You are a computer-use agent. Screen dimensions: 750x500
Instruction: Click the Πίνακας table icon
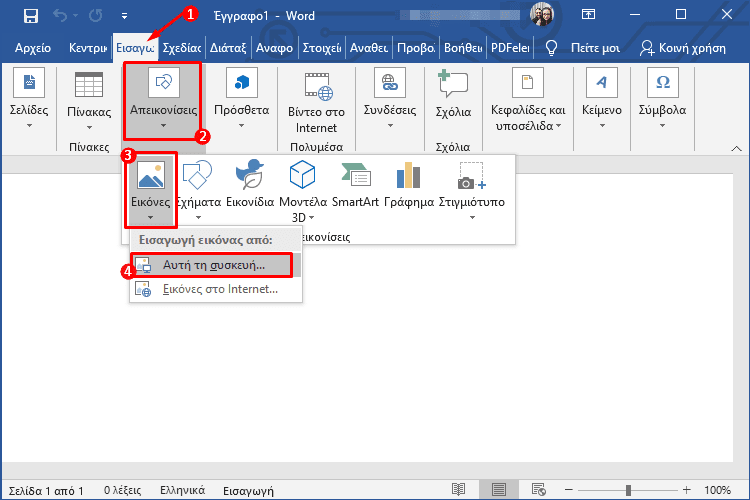pos(89,85)
